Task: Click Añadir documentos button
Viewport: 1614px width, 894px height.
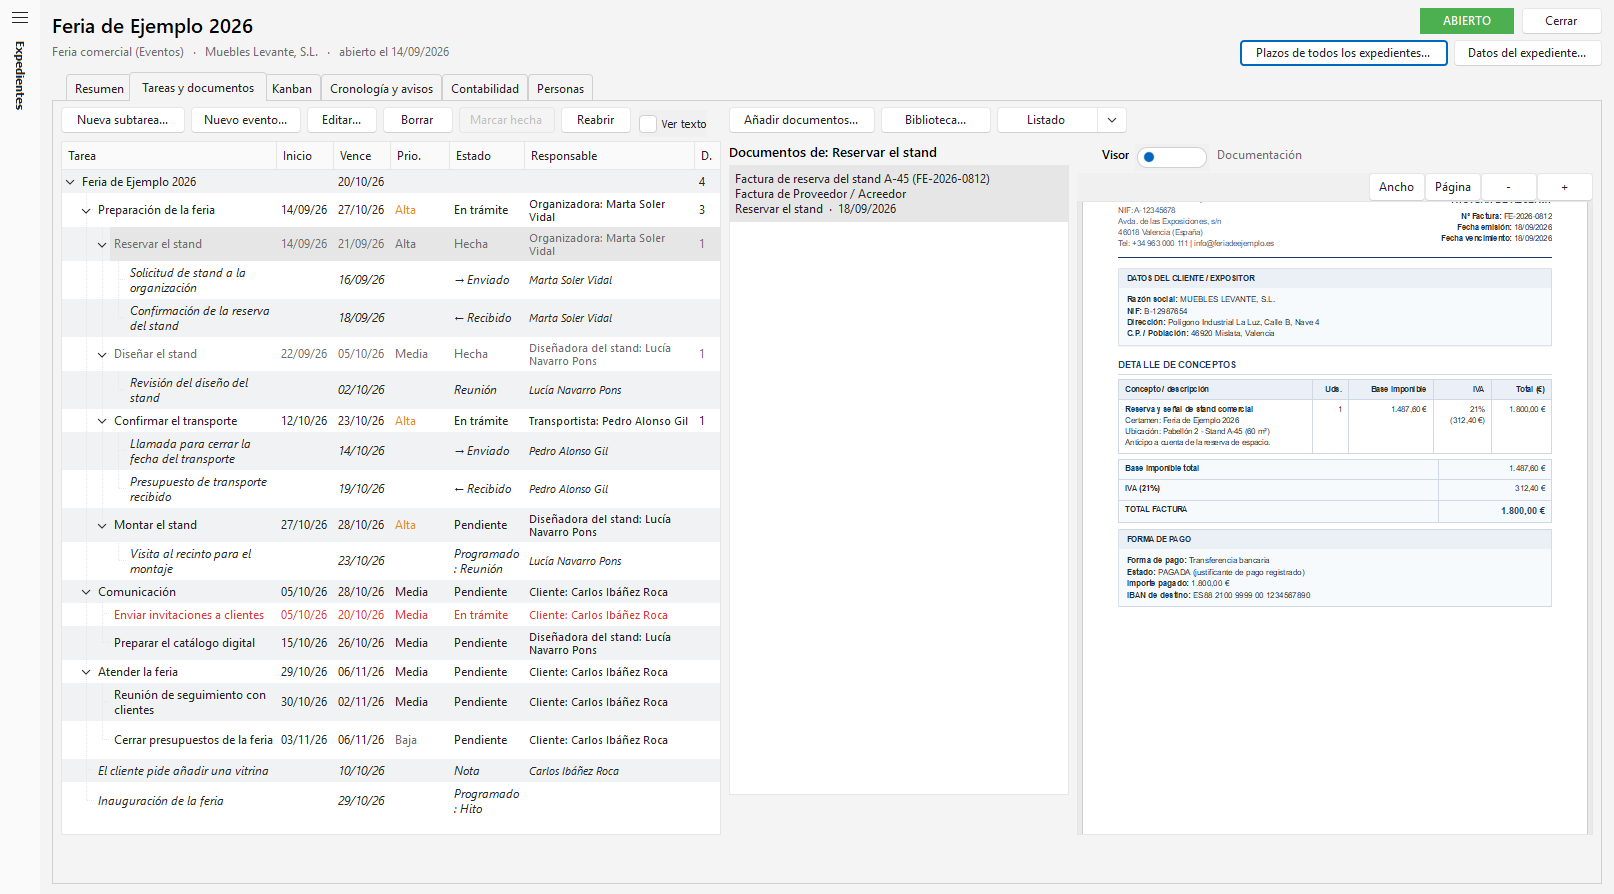Action: coord(801,120)
